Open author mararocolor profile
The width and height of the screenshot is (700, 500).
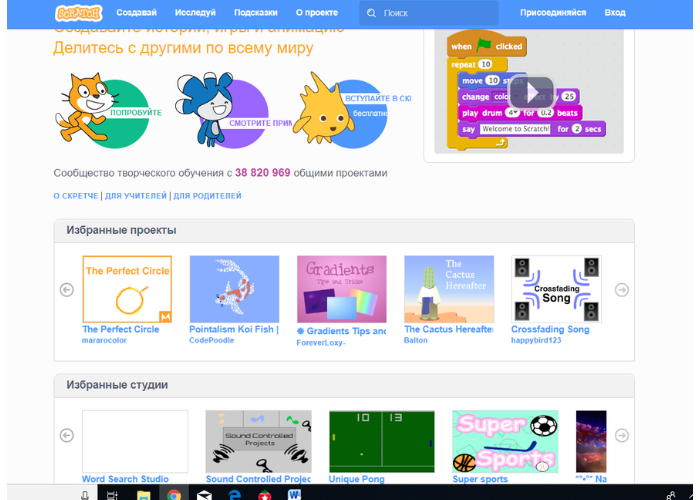[104, 340]
